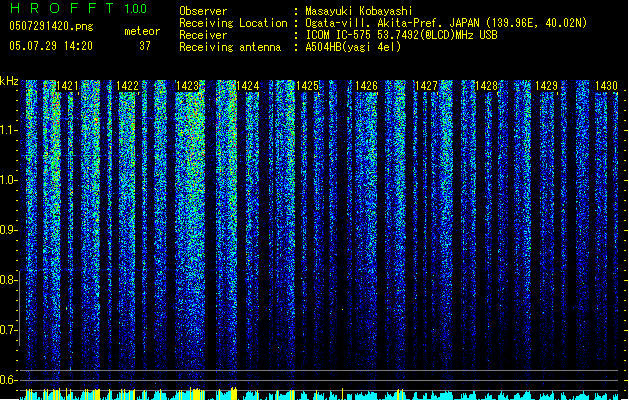
Task: Click the 1421 time marker
Action: pyautogui.click(x=67, y=86)
